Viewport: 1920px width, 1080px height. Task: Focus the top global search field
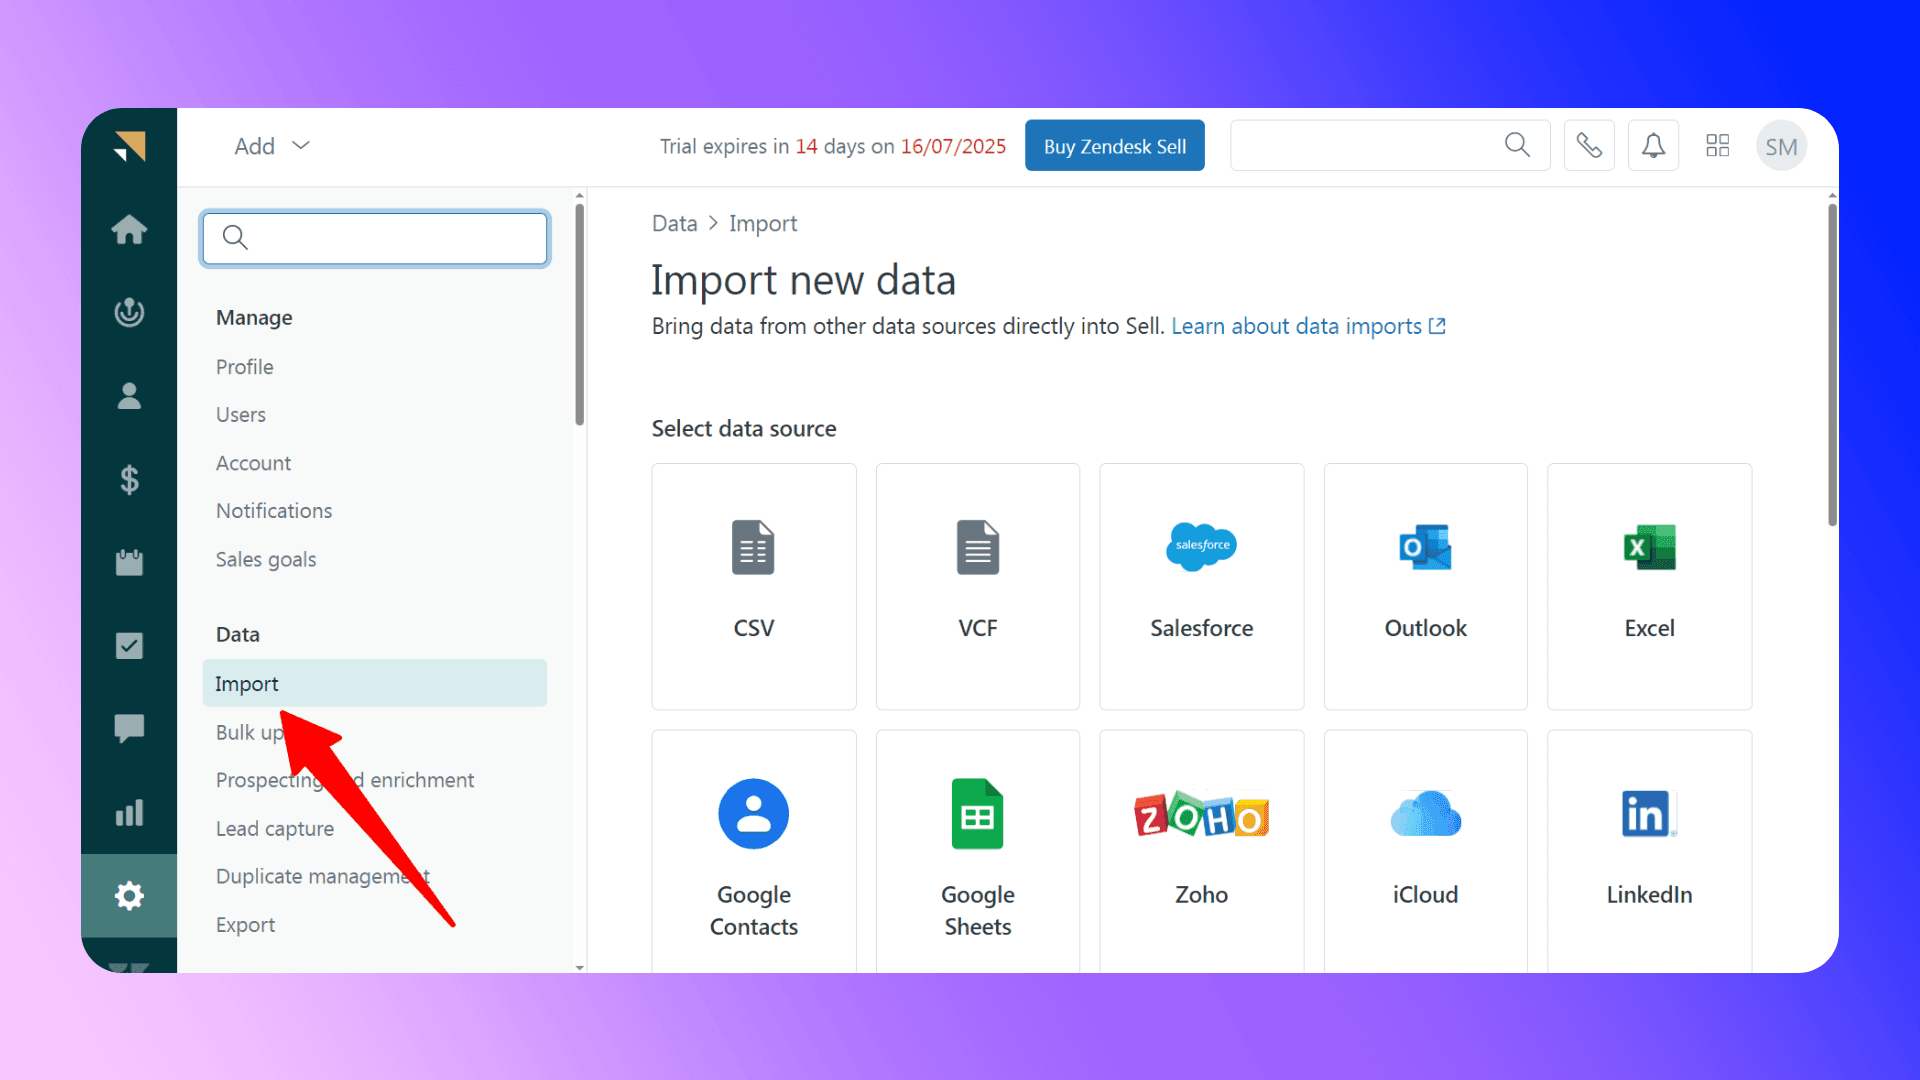coord(1390,146)
